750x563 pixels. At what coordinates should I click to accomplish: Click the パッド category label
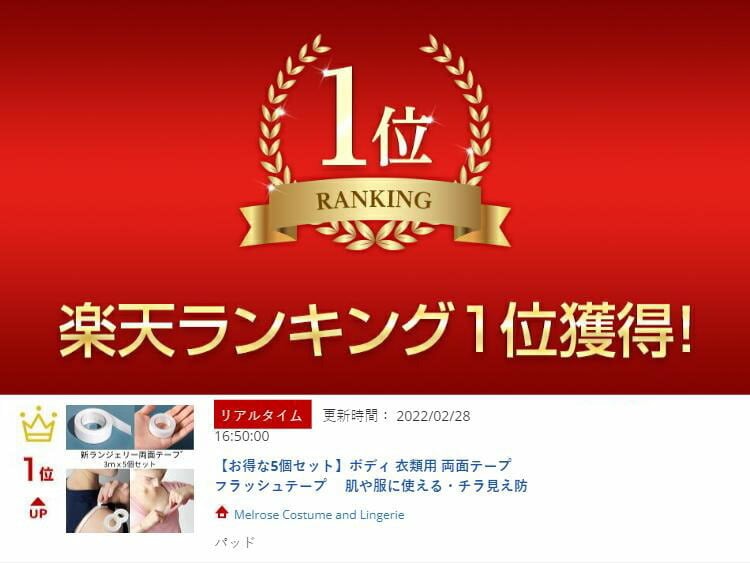point(234,542)
